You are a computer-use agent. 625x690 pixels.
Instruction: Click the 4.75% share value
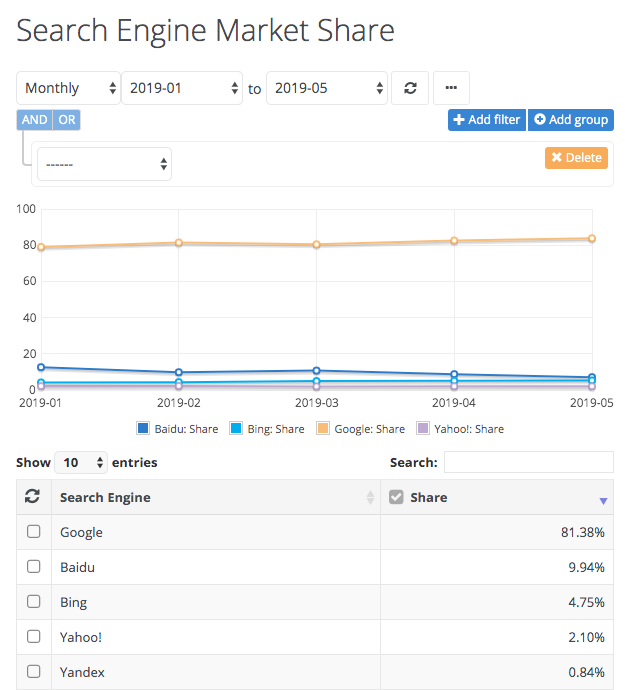pos(586,602)
